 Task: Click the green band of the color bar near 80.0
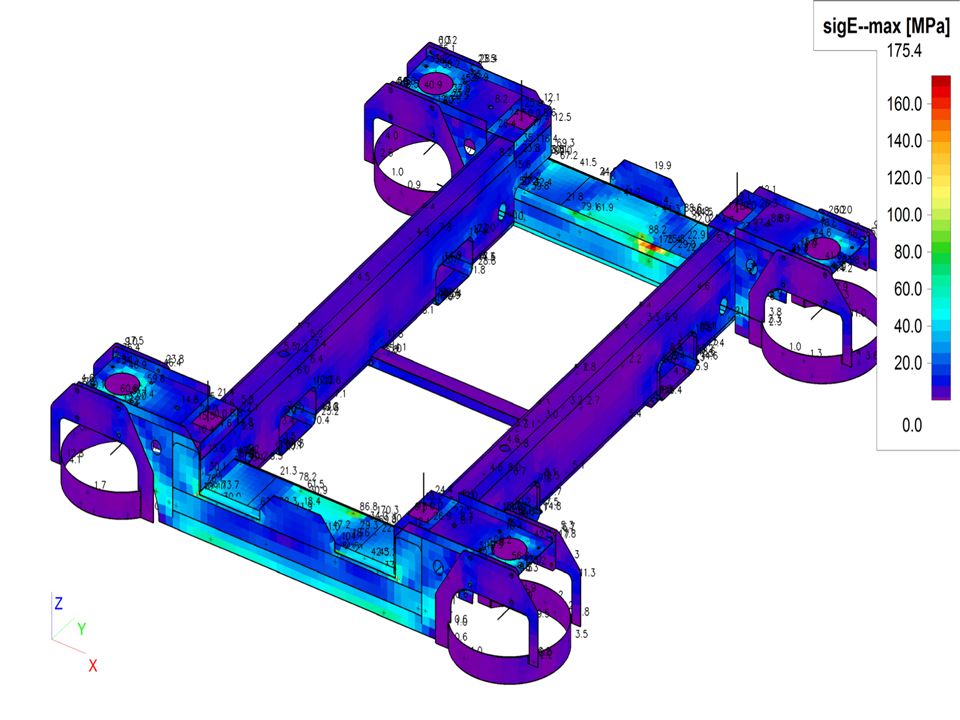click(x=940, y=251)
